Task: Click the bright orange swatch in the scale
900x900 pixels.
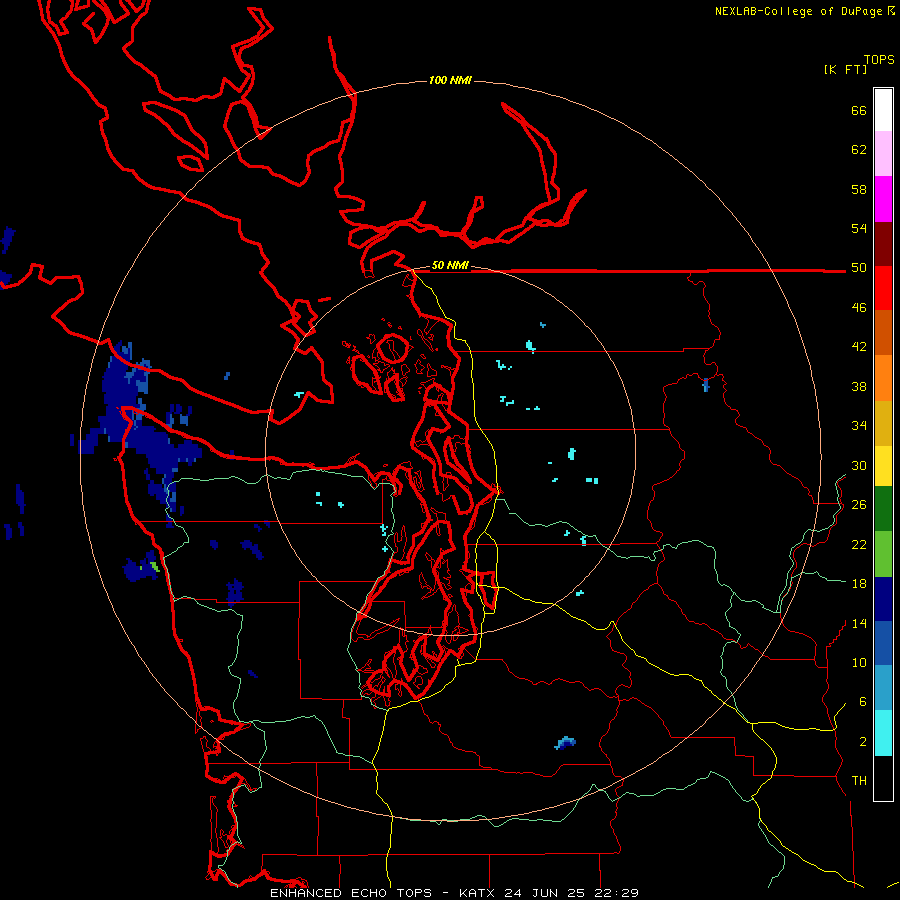Action: (x=883, y=378)
